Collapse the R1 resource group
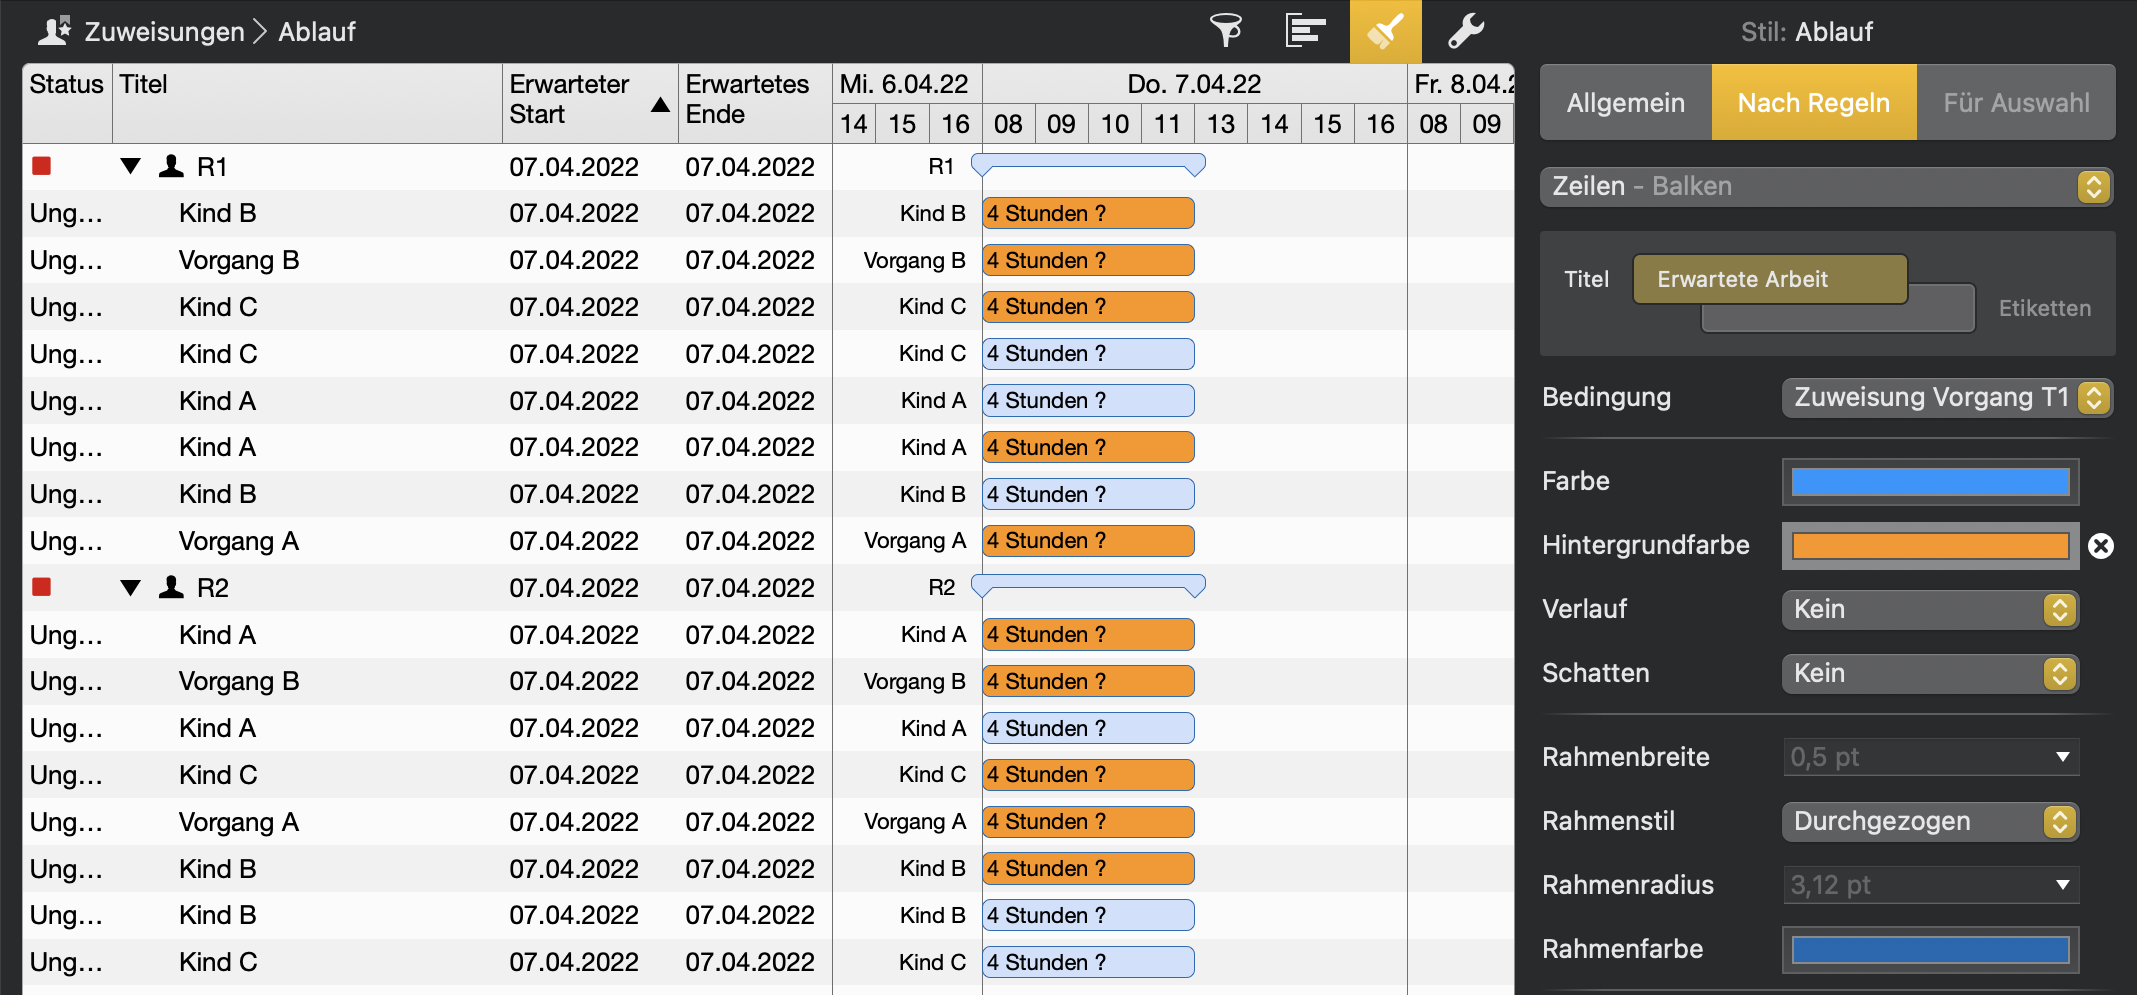Viewport: 2137px width, 995px height. pos(130,166)
